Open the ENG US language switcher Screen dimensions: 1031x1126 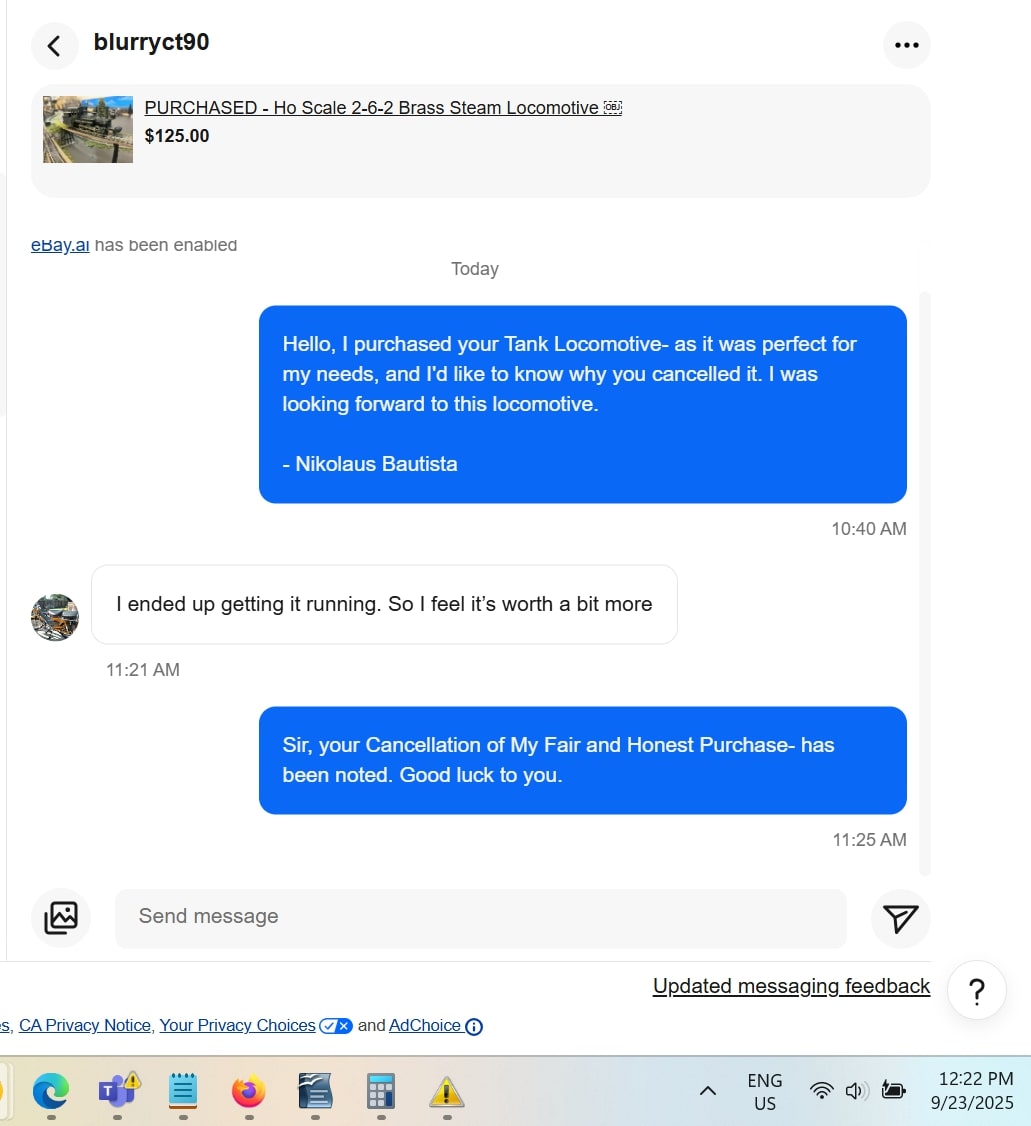(765, 1092)
